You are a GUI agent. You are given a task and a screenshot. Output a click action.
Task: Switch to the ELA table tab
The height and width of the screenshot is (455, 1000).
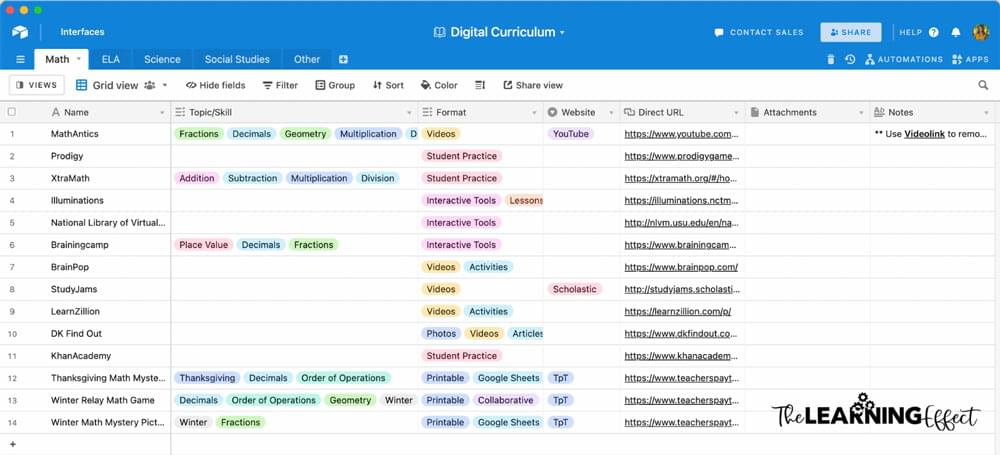[110, 59]
